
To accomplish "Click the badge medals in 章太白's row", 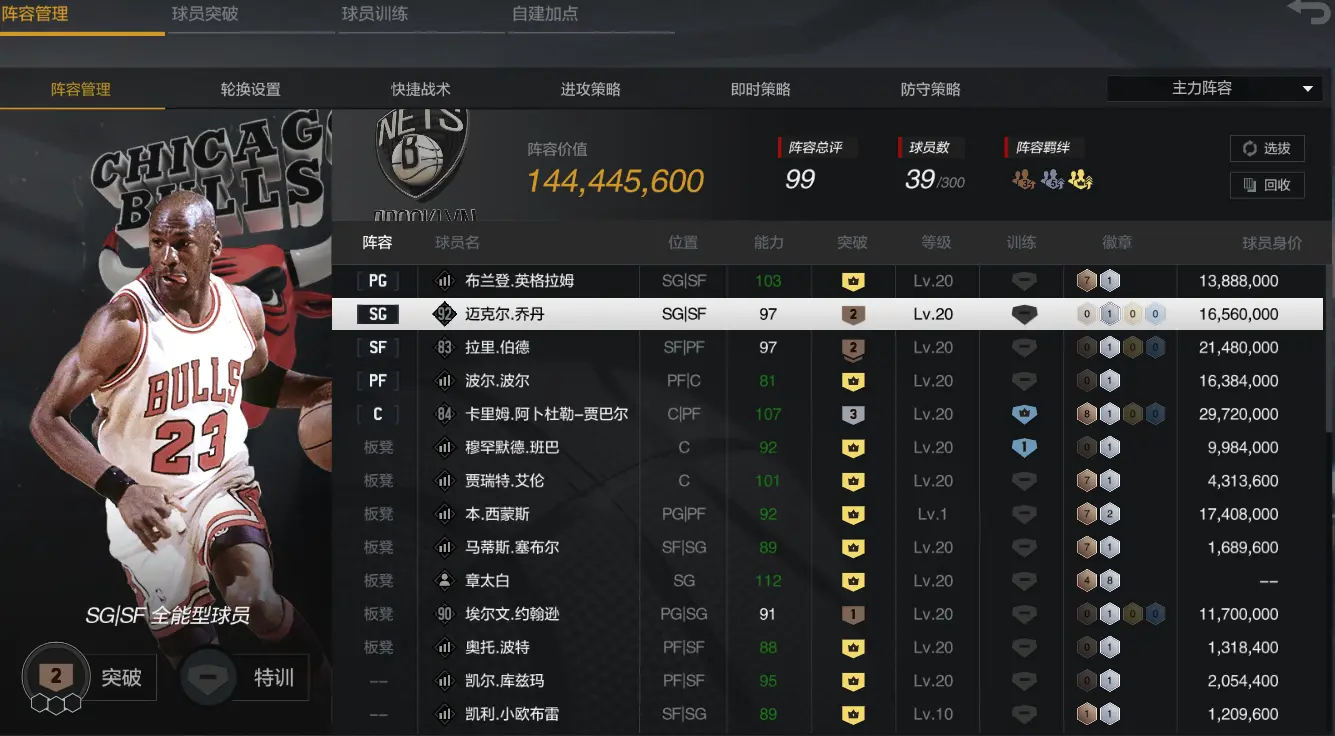I will coord(1098,581).
